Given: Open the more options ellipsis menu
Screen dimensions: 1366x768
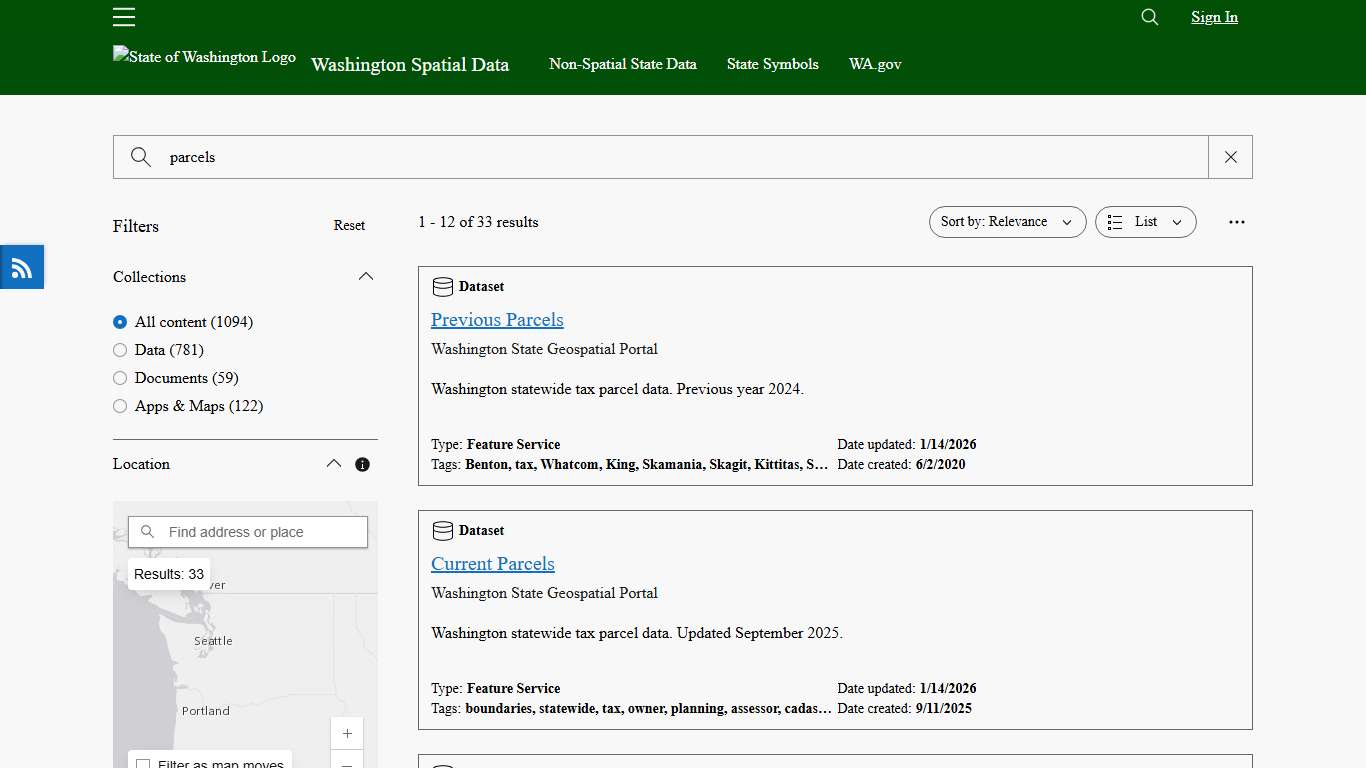Looking at the screenshot, I should coord(1236,222).
